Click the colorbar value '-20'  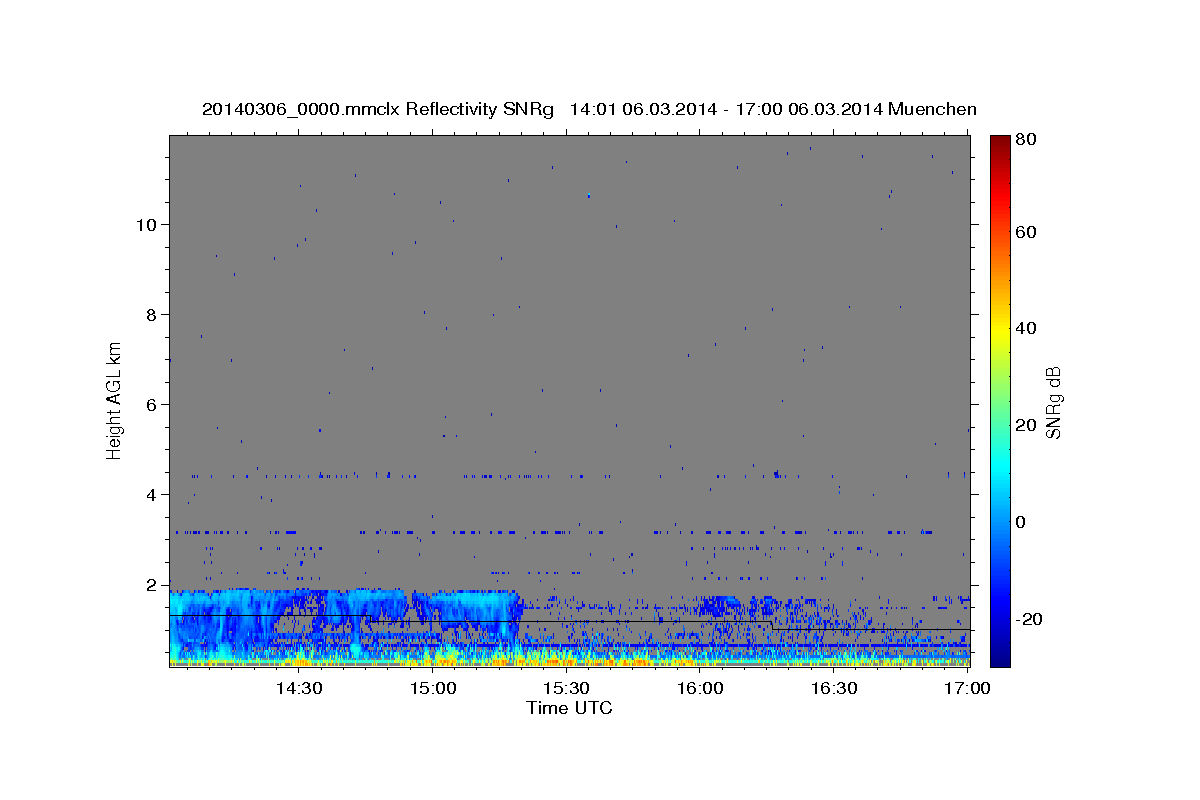(1030, 619)
